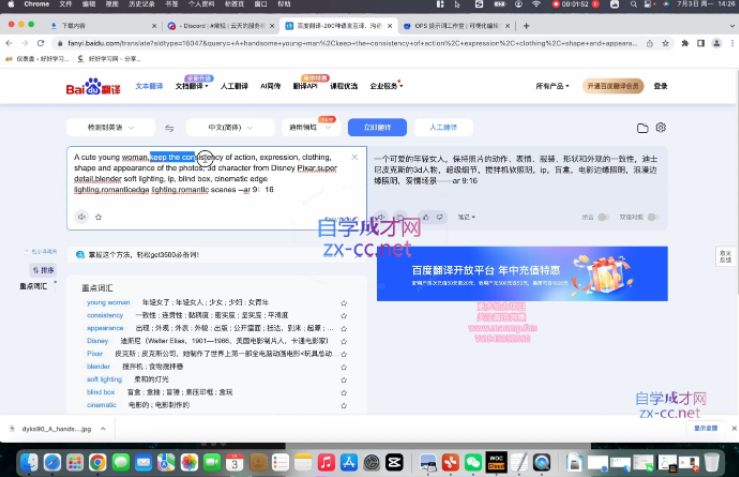Screen dimensions: 739x477
Task: Open the 翻译API menu item
Action: pyautogui.click(x=305, y=87)
